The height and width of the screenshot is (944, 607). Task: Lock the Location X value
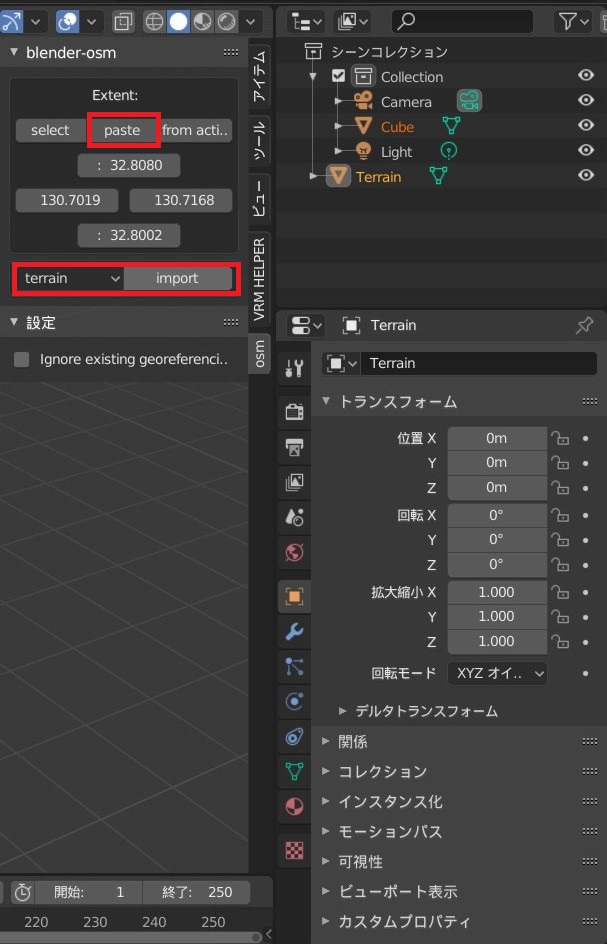coord(560,438)
